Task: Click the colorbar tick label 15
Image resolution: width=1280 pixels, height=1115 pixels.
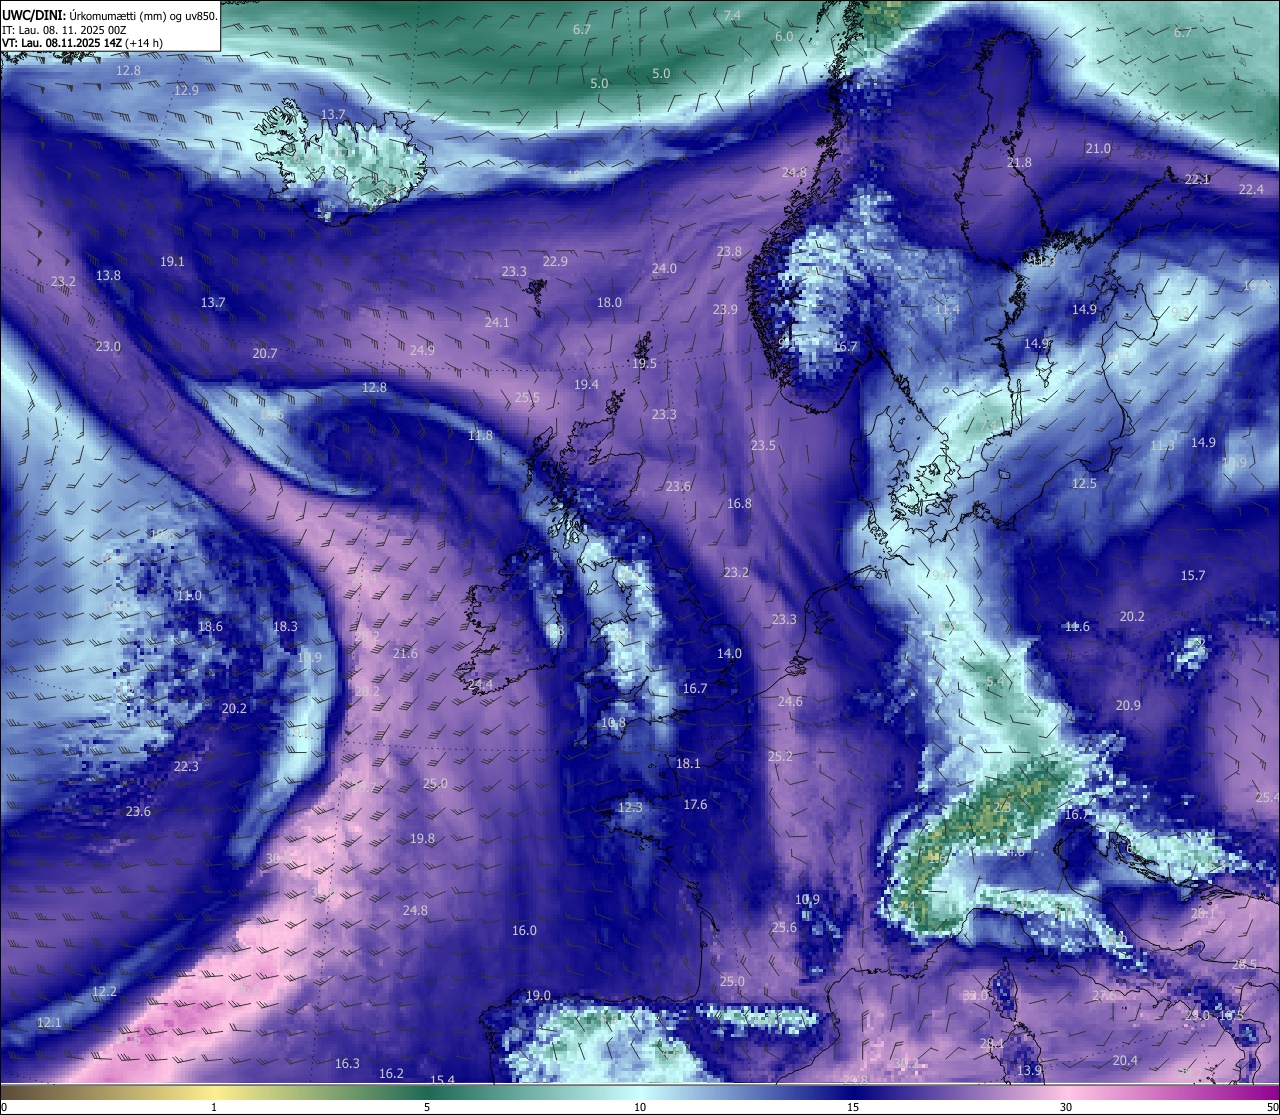Action: click(853, 1107)
